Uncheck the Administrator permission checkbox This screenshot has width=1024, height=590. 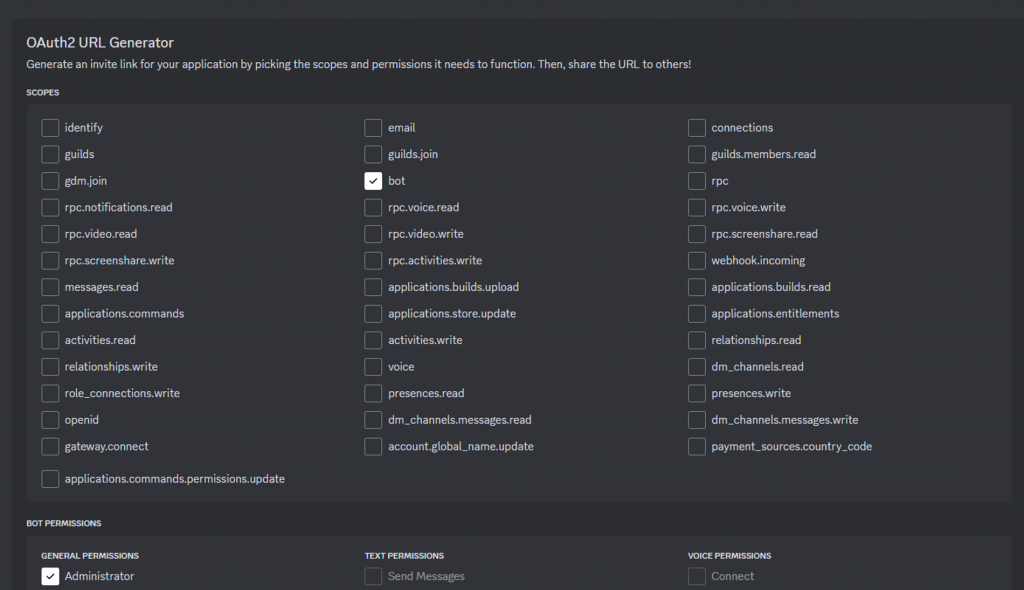[50, 576]
